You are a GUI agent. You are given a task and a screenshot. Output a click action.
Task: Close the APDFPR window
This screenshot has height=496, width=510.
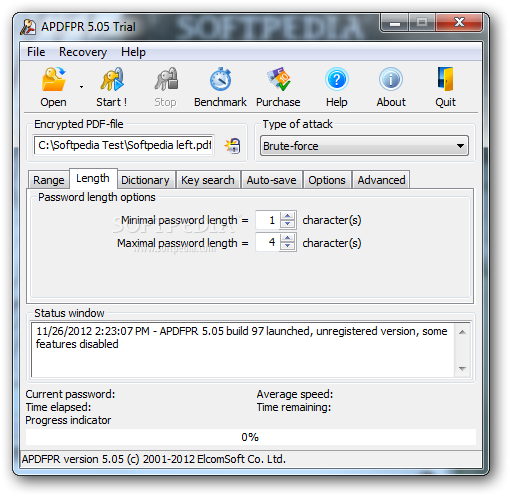click(459, 22)
